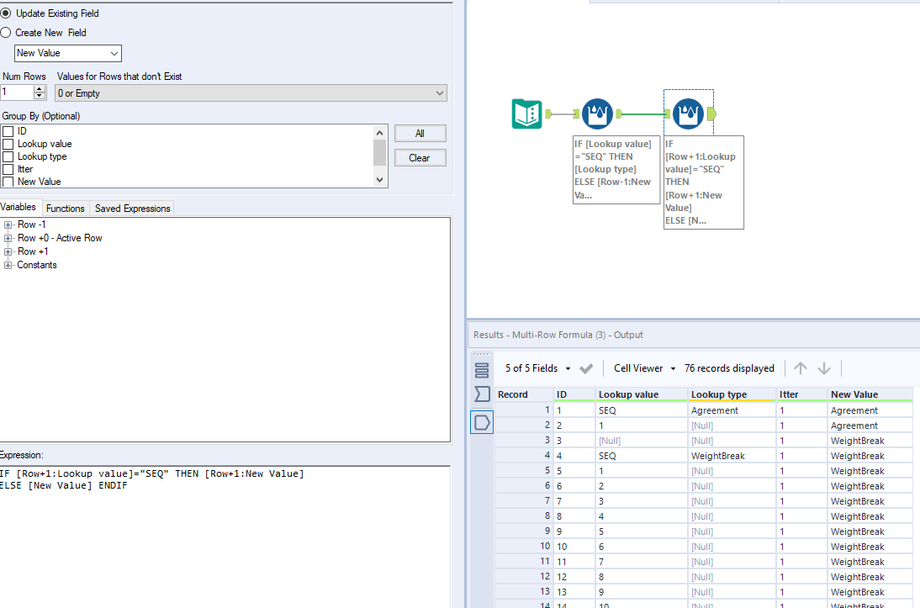920x608 pixels.
Task: Open the 5 of 5 Fields dropdown arrow
Action: (x=568, y=369)
